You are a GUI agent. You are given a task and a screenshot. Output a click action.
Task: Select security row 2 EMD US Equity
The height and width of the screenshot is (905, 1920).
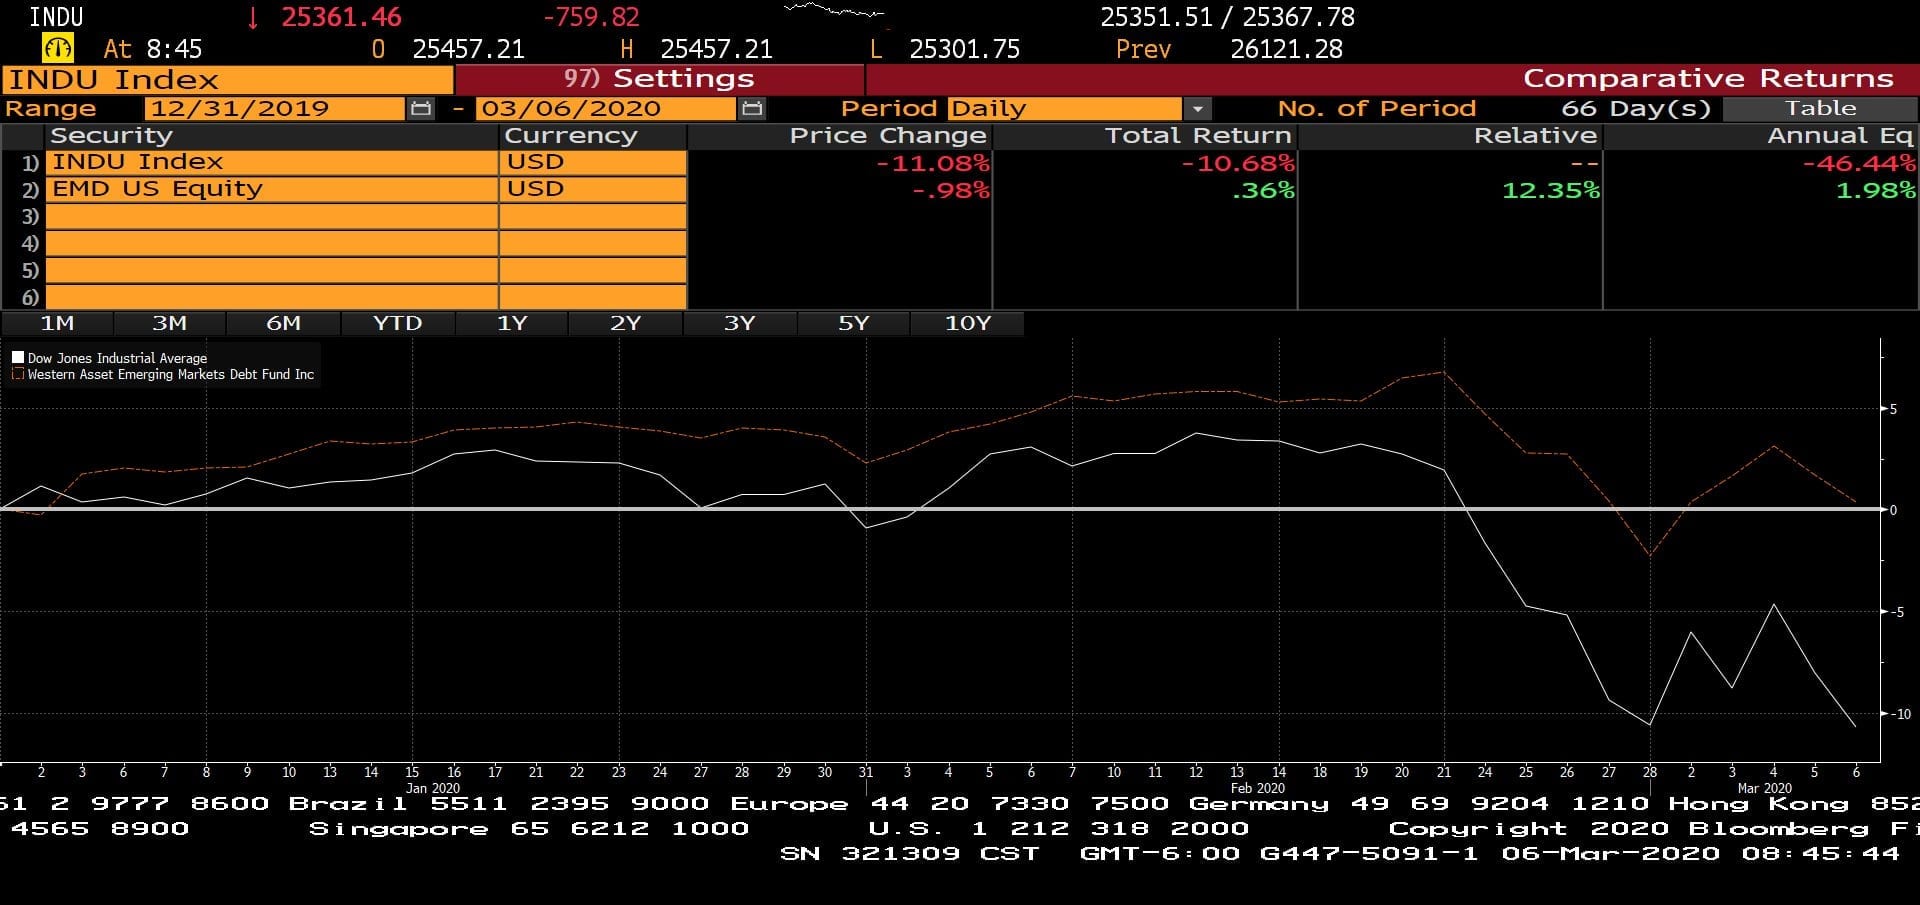point(271,189)
